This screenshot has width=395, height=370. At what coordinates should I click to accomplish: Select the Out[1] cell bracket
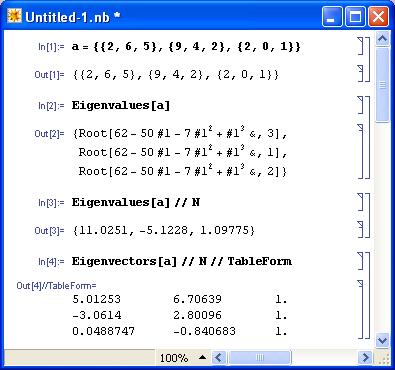click(x=361, y=73)
